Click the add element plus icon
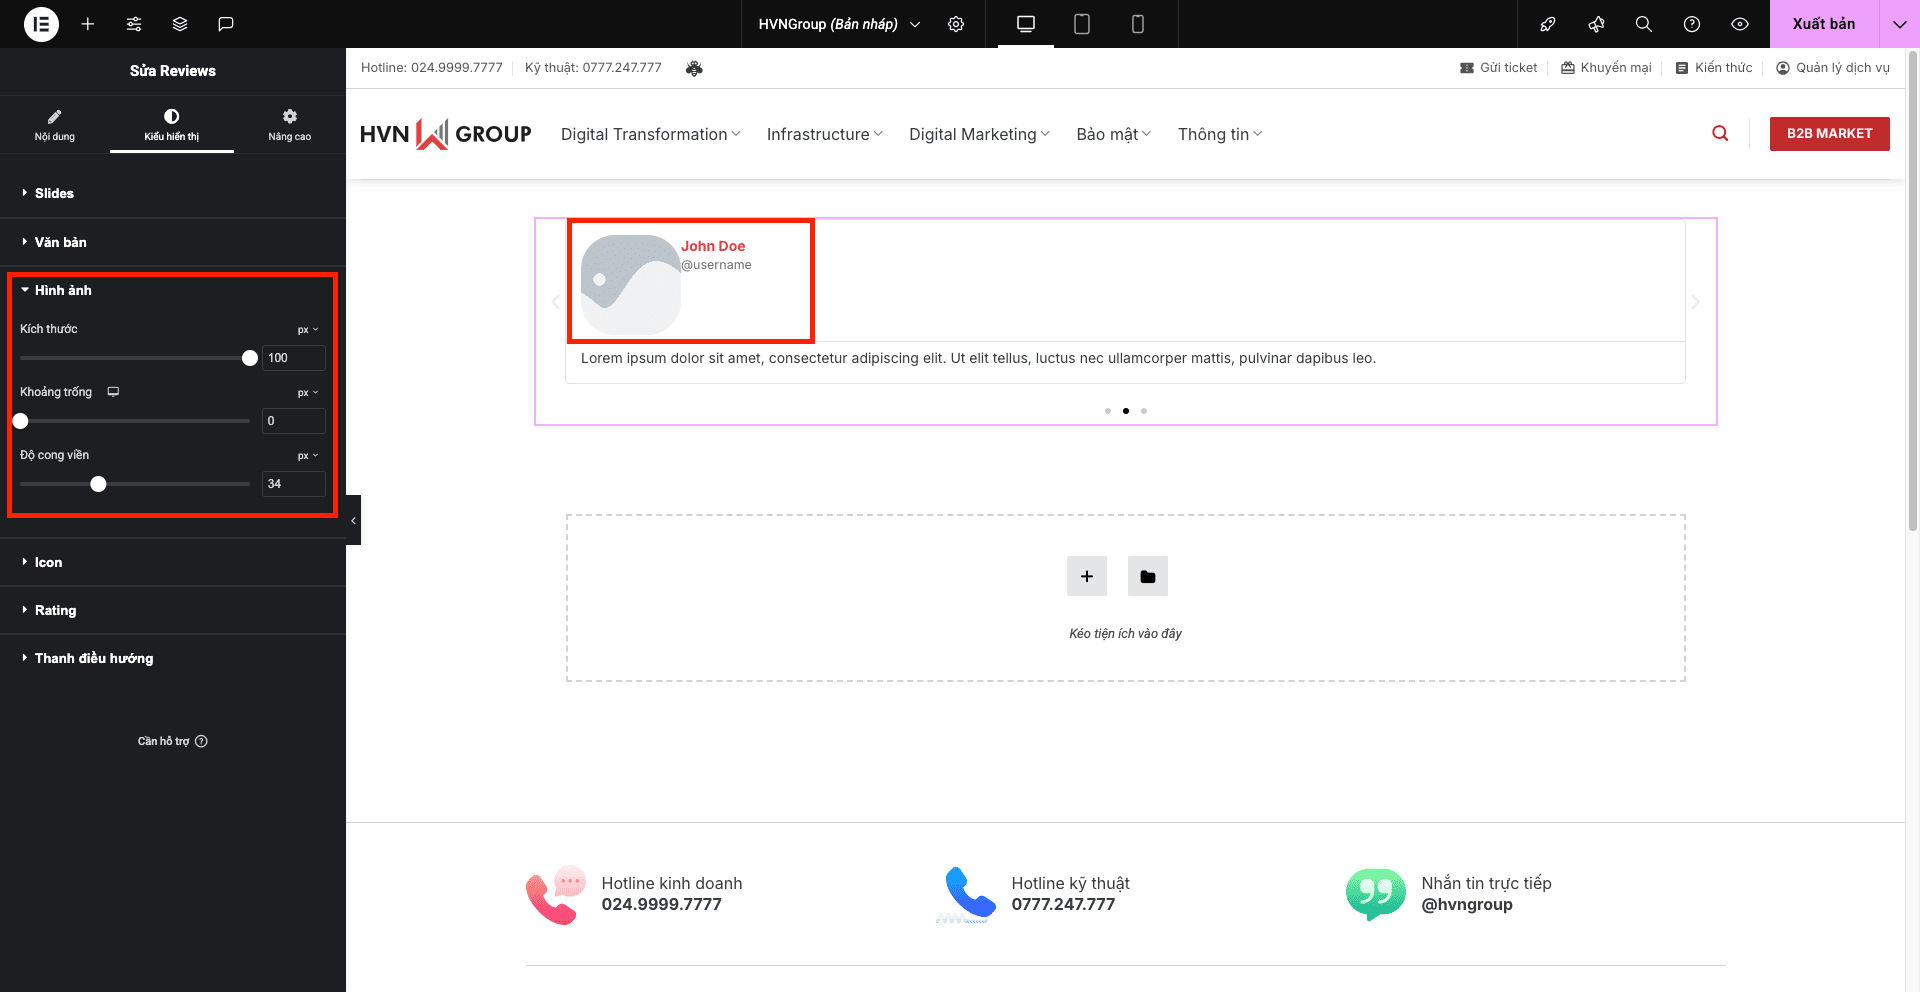 pos(88,24)
